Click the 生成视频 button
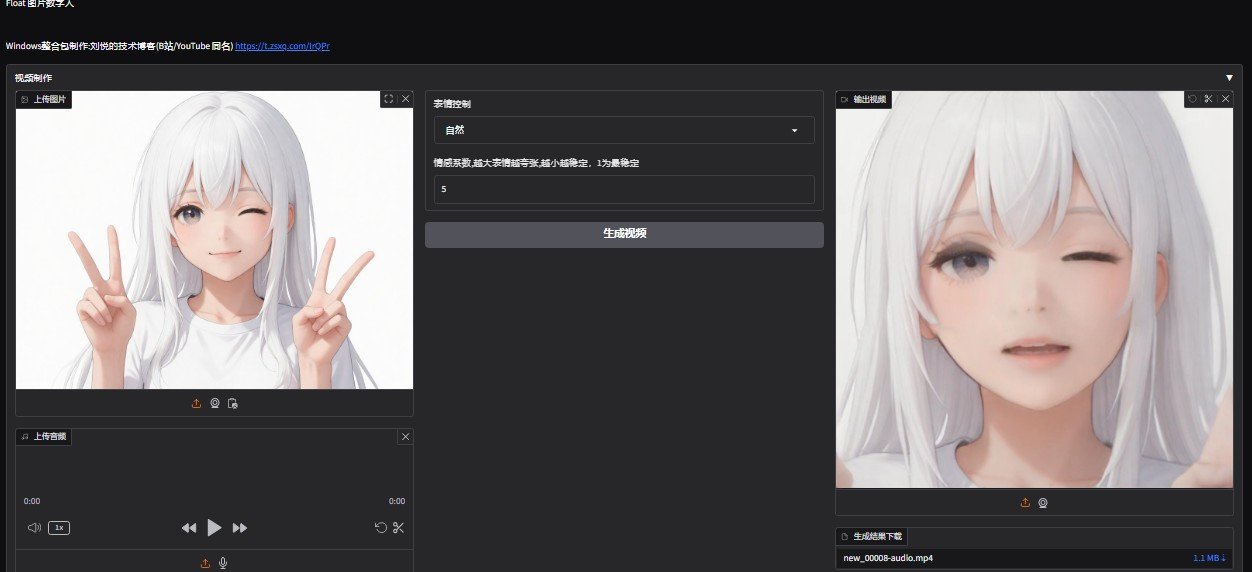Image resolution: width=1252 pixels, height=572 pixels. [x=624, y=234]
